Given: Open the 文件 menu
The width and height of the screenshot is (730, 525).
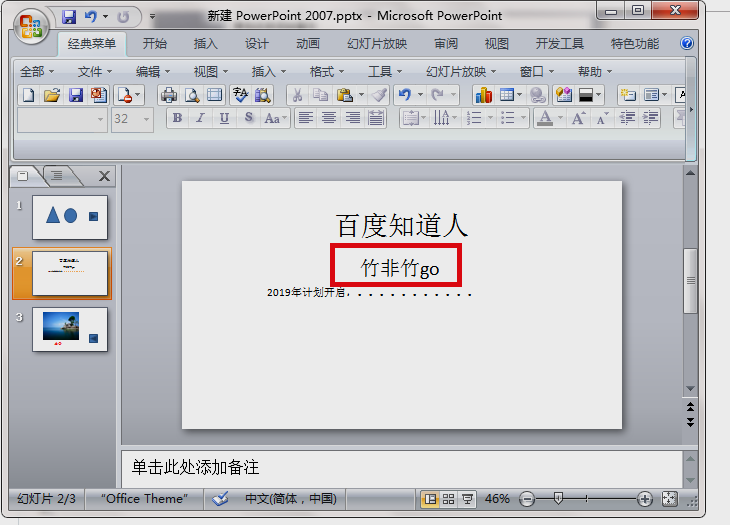Looking at the screenshot, I should (95, 72).
